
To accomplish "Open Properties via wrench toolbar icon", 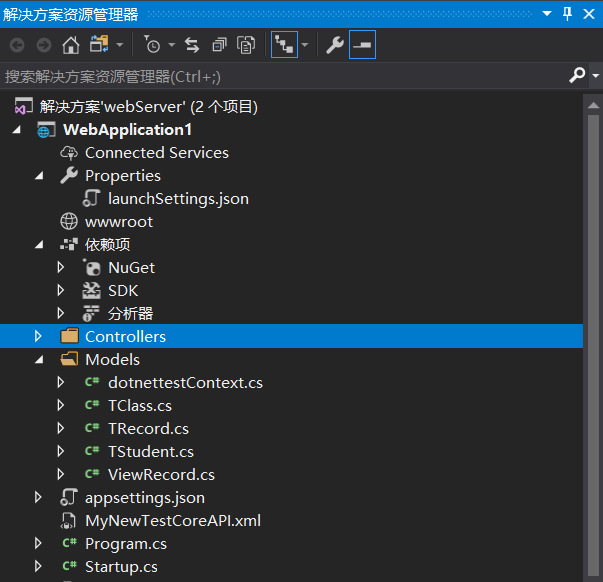I will click(x=335, y=45).
